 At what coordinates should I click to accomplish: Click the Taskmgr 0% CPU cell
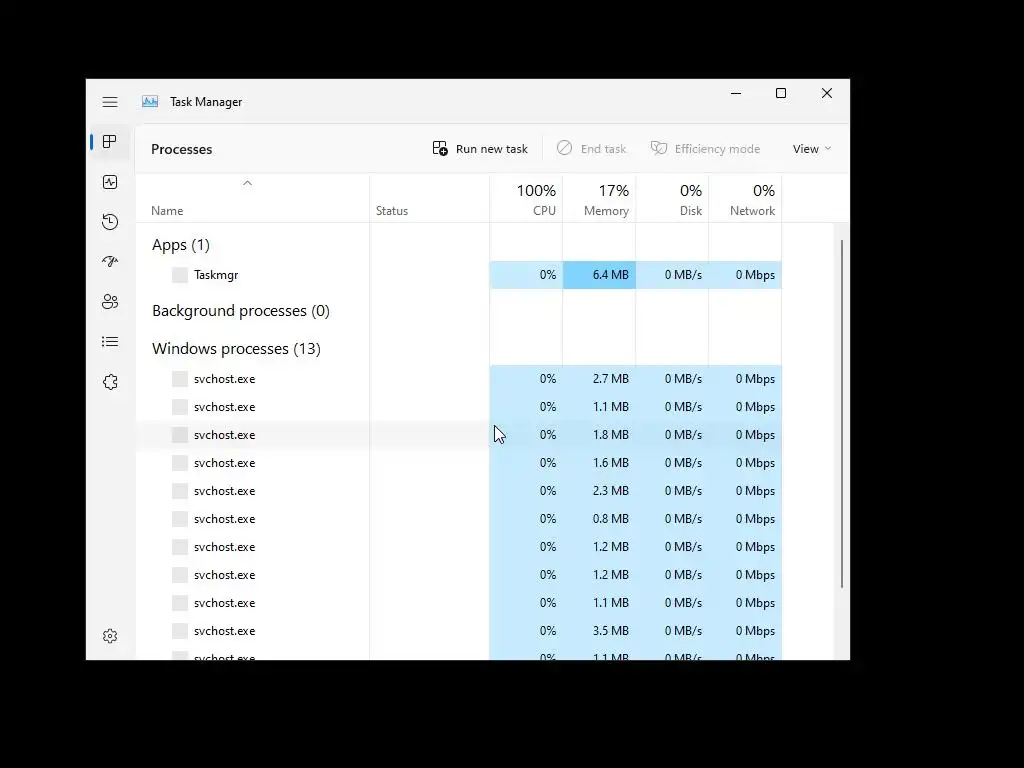[x=526, y=275]
